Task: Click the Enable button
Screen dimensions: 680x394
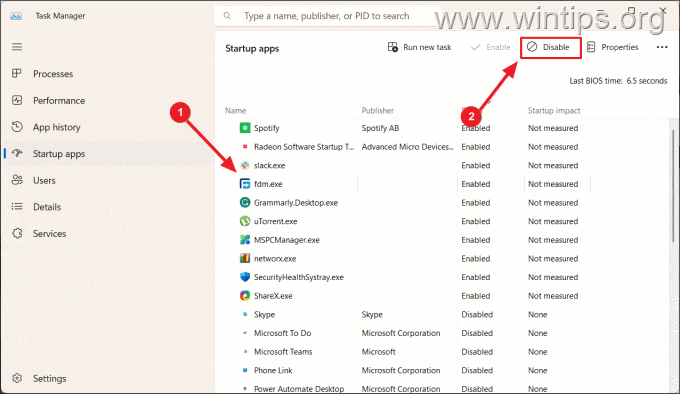Action: tap(490, 47)
